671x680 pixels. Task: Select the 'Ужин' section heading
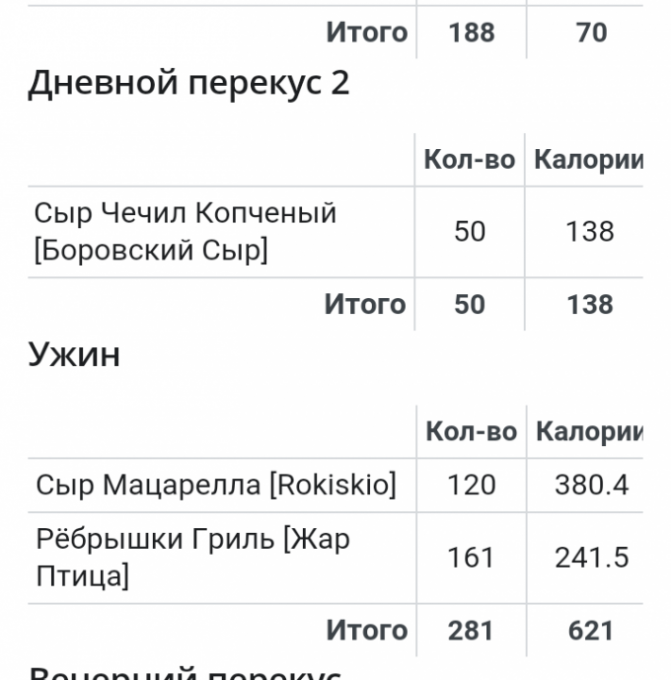74,354
